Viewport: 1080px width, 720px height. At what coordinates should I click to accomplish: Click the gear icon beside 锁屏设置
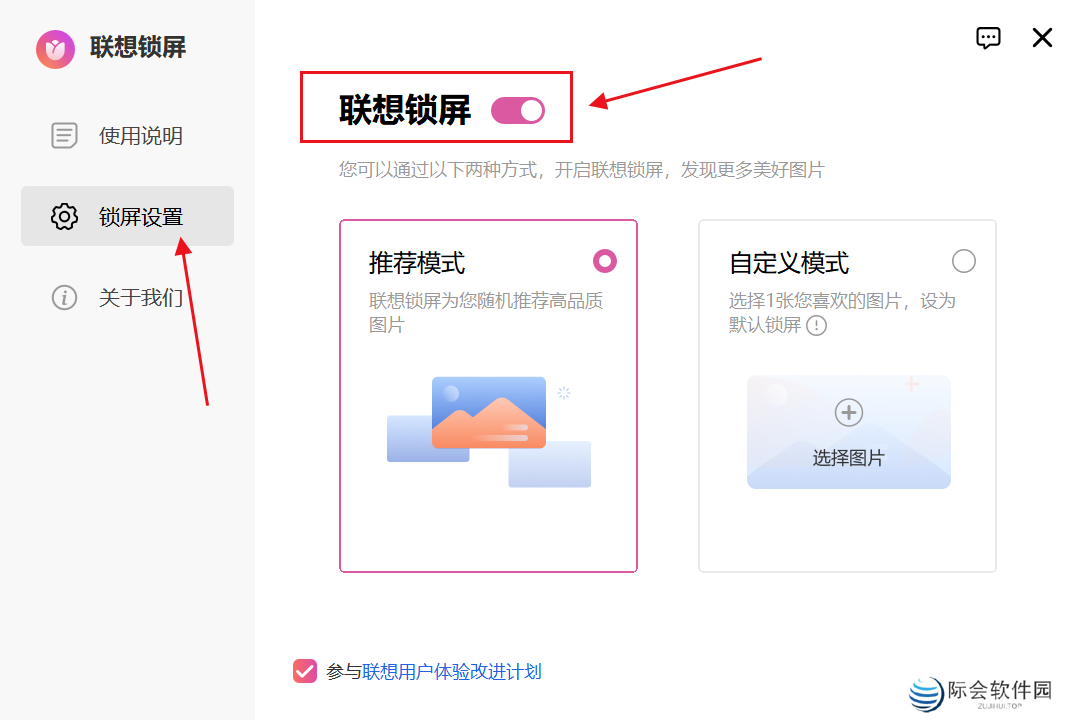64,216
